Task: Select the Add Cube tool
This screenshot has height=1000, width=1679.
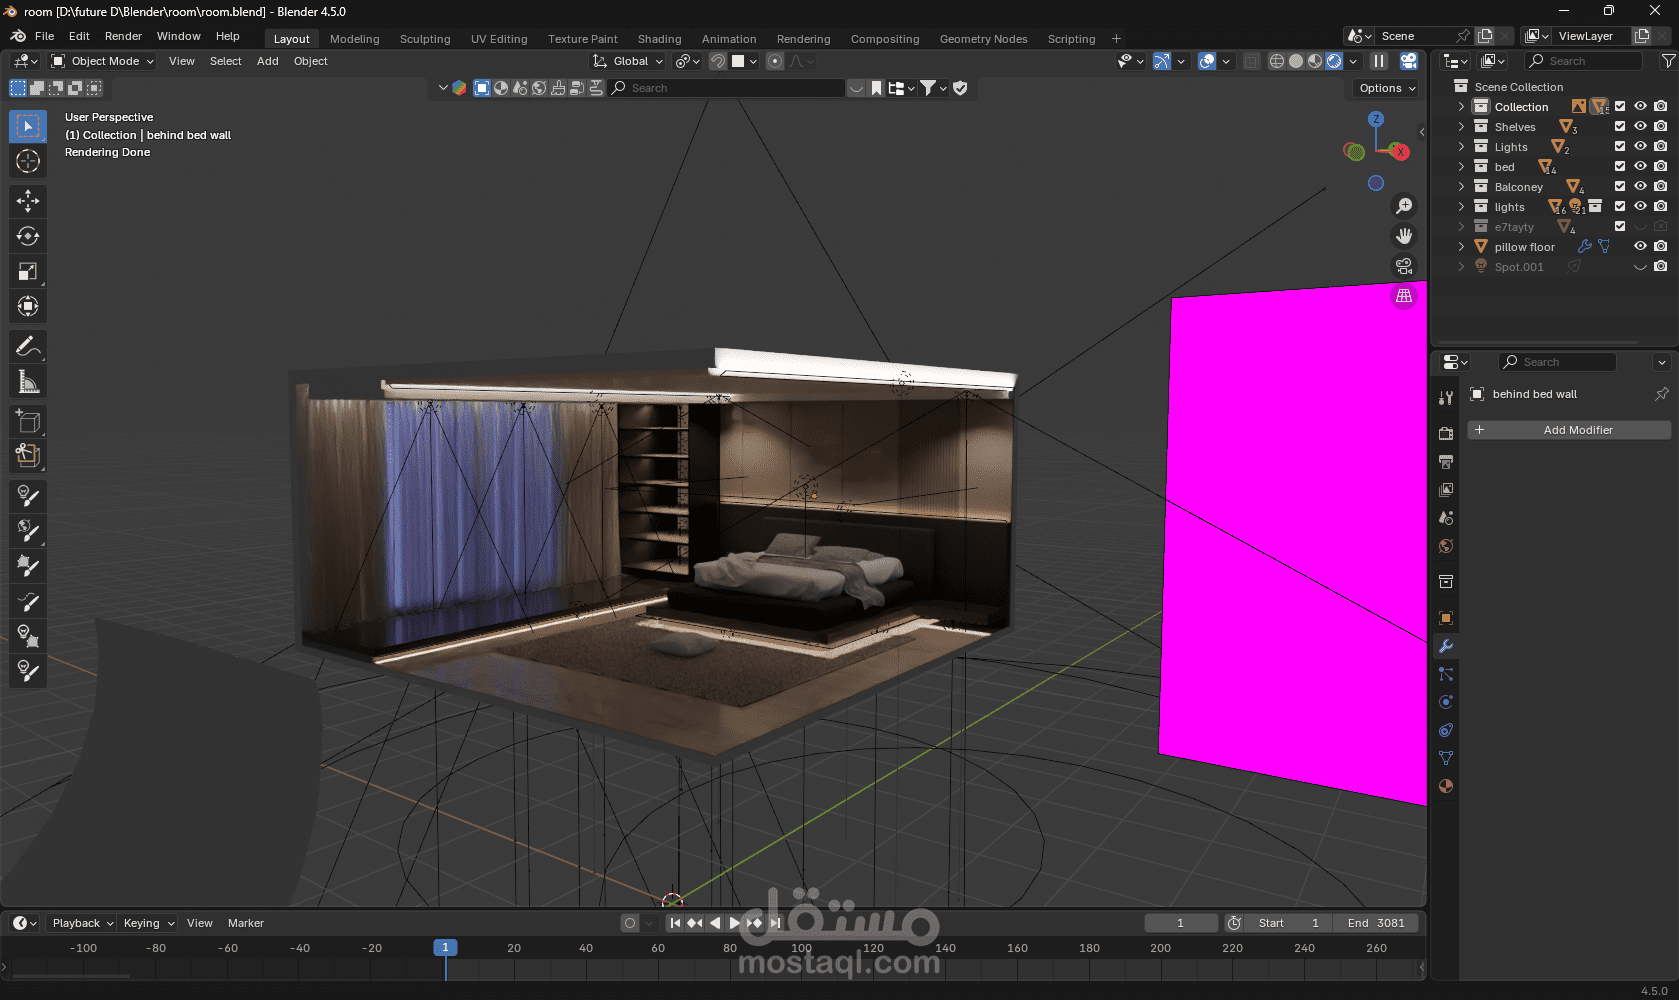Action: coord(28,421)
